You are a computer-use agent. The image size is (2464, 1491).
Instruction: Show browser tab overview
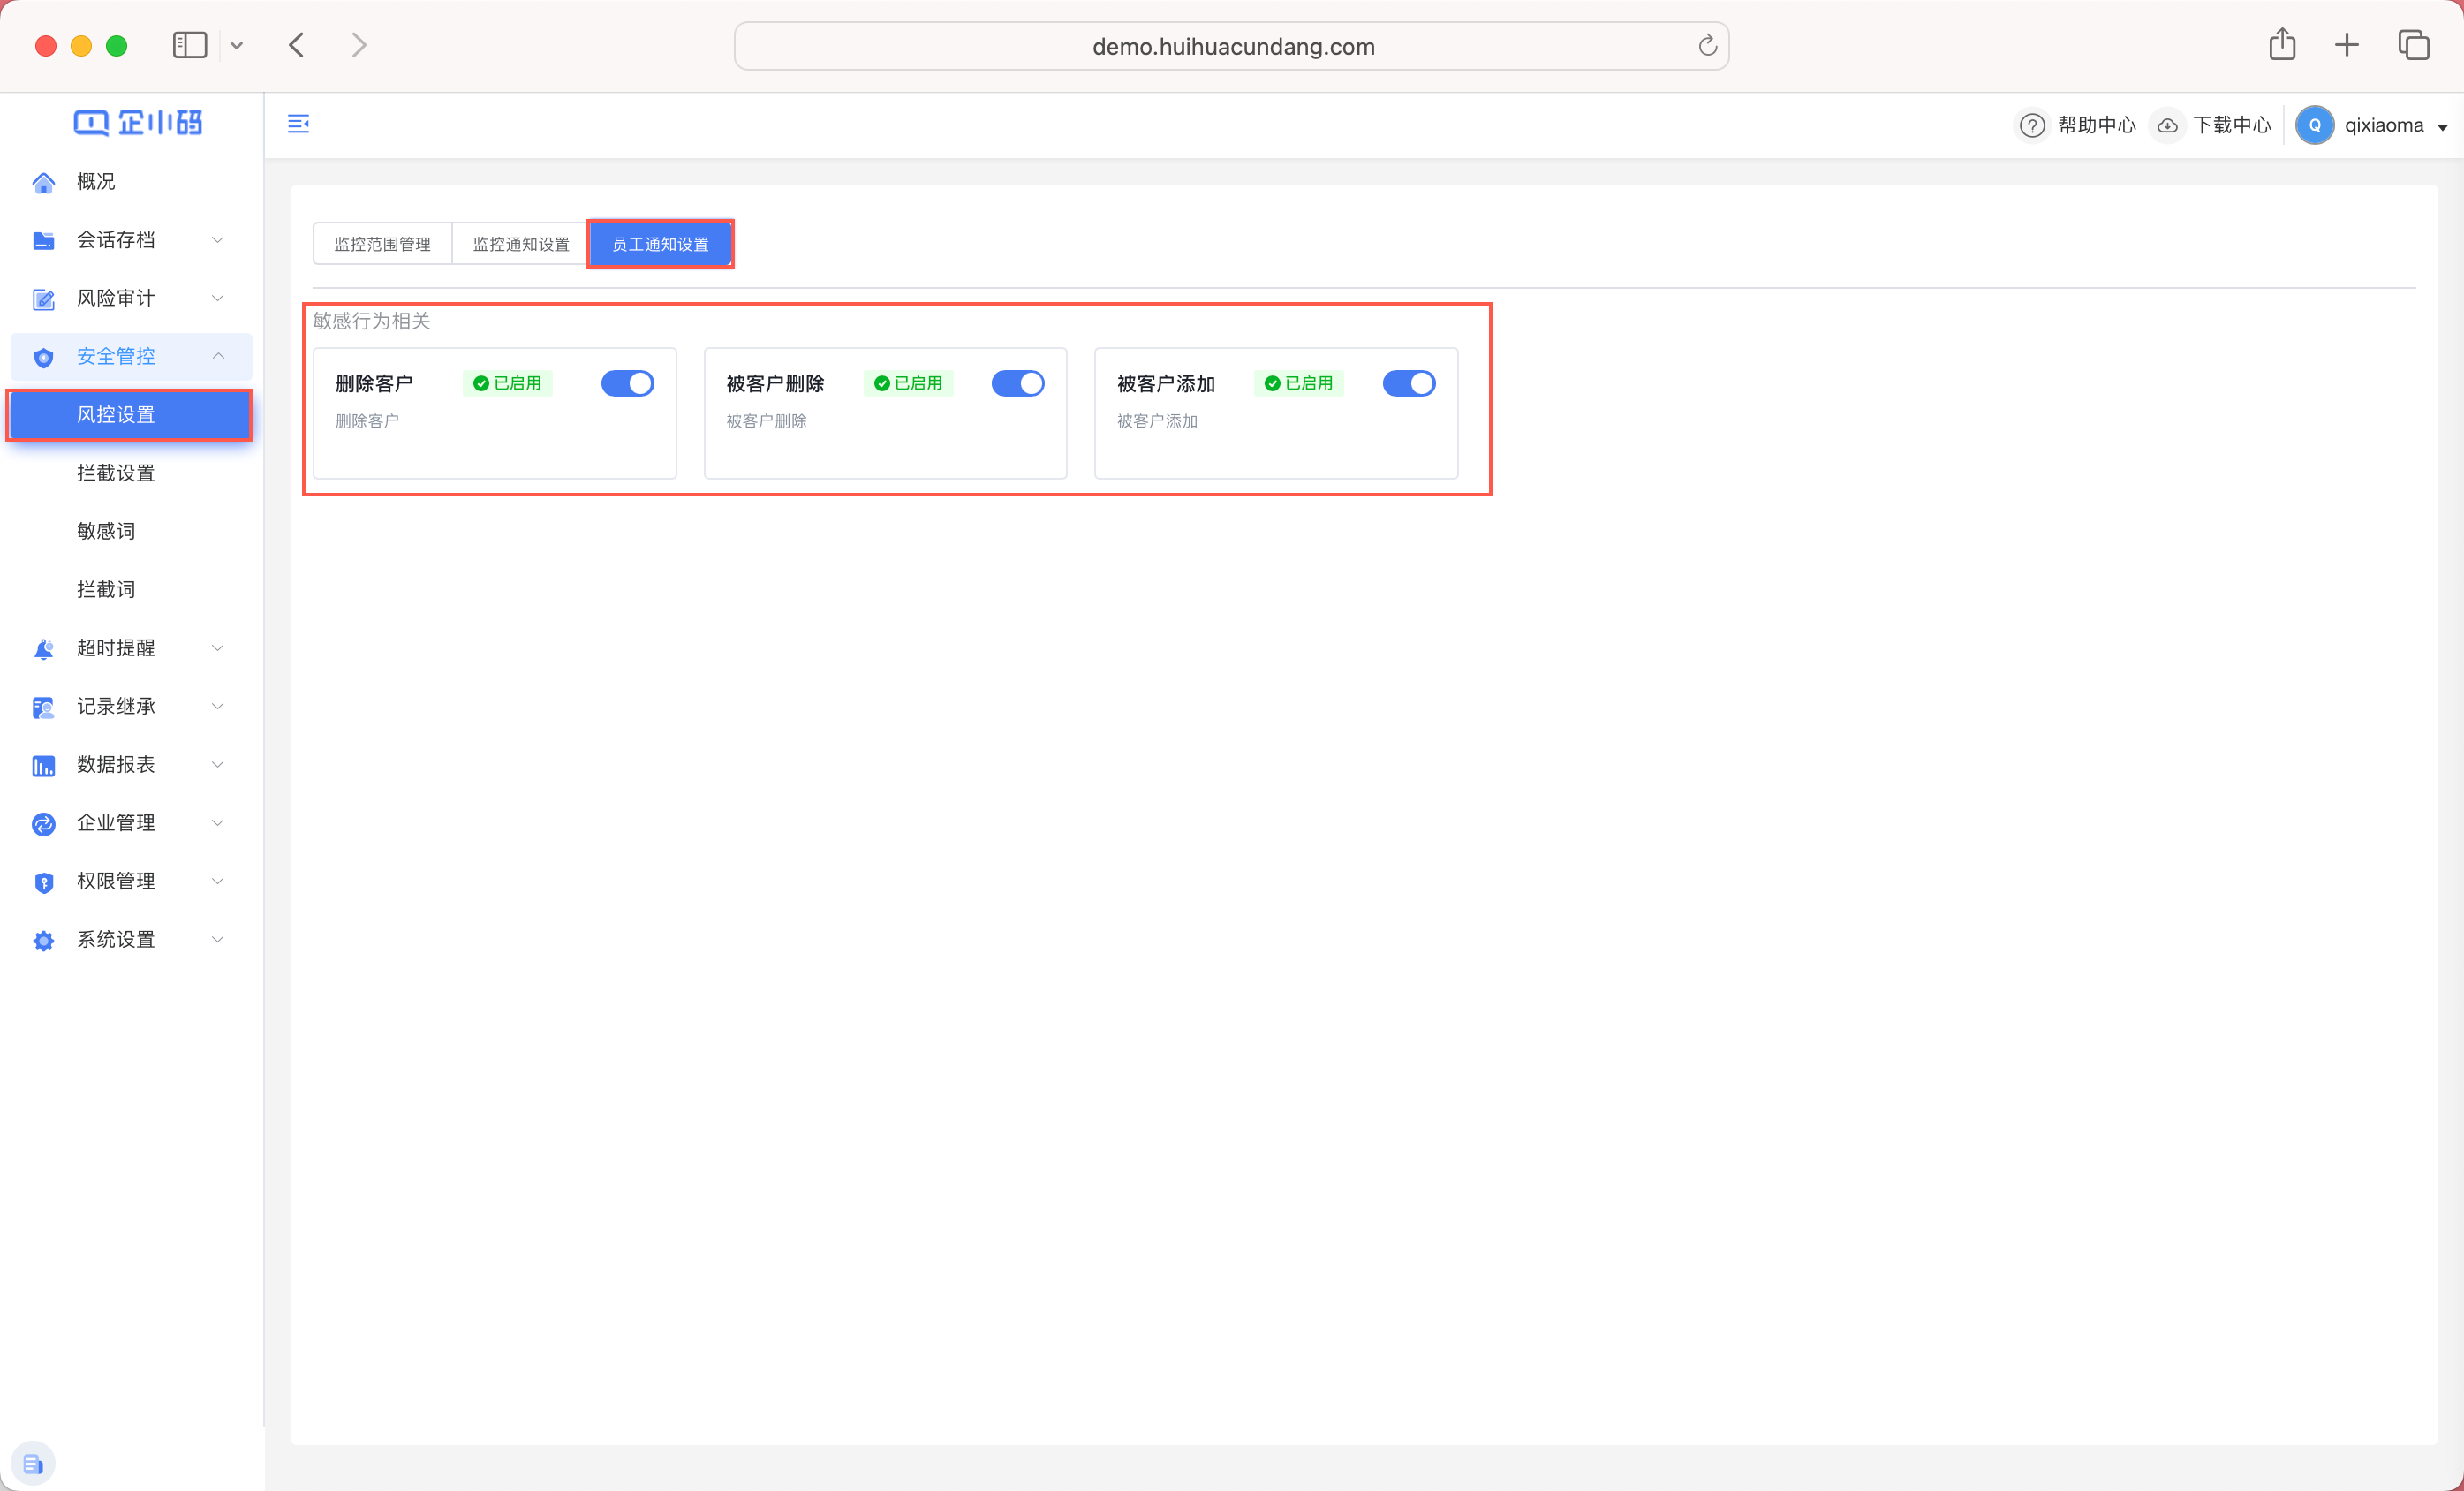[2413, 45]
